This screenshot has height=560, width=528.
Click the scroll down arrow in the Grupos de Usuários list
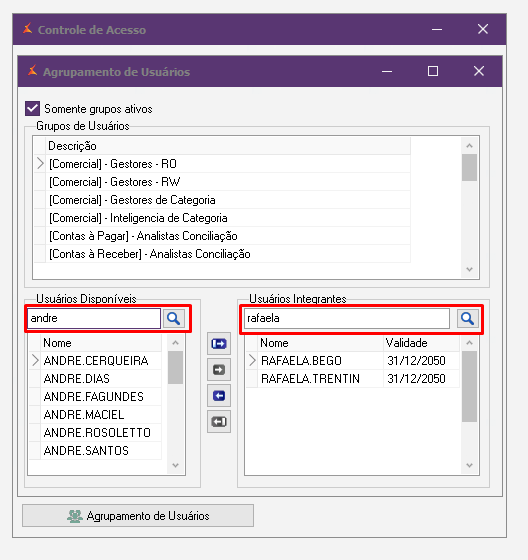469,269
